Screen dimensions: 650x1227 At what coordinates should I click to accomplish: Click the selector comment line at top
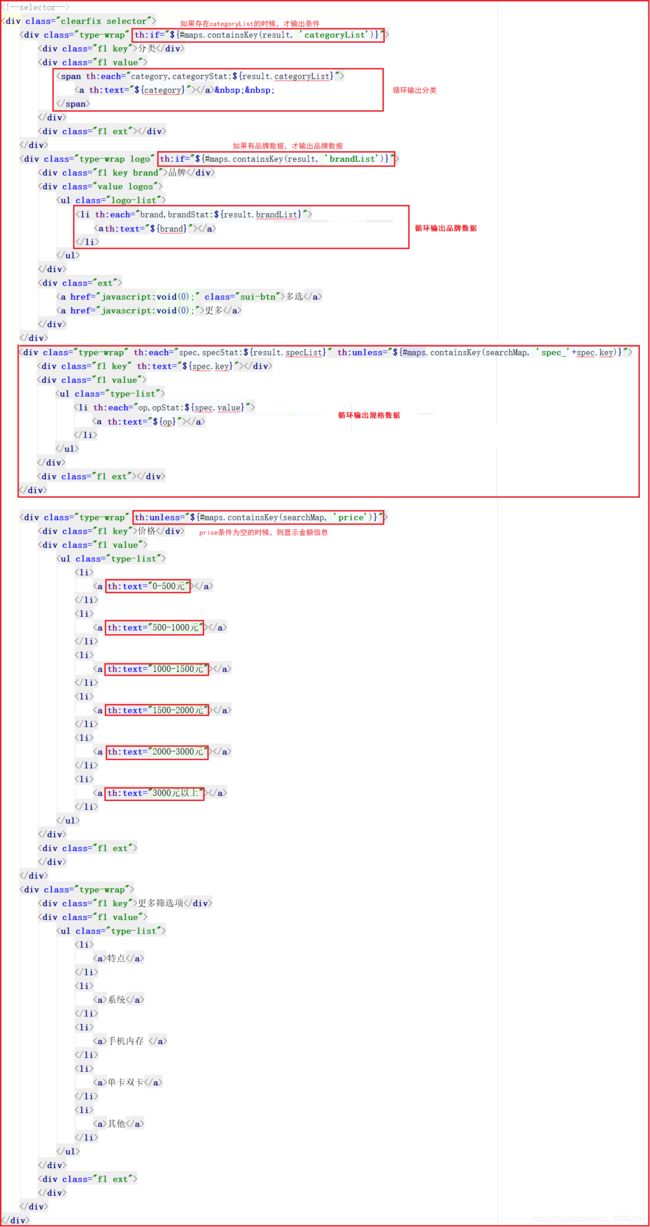click(34, 7)
